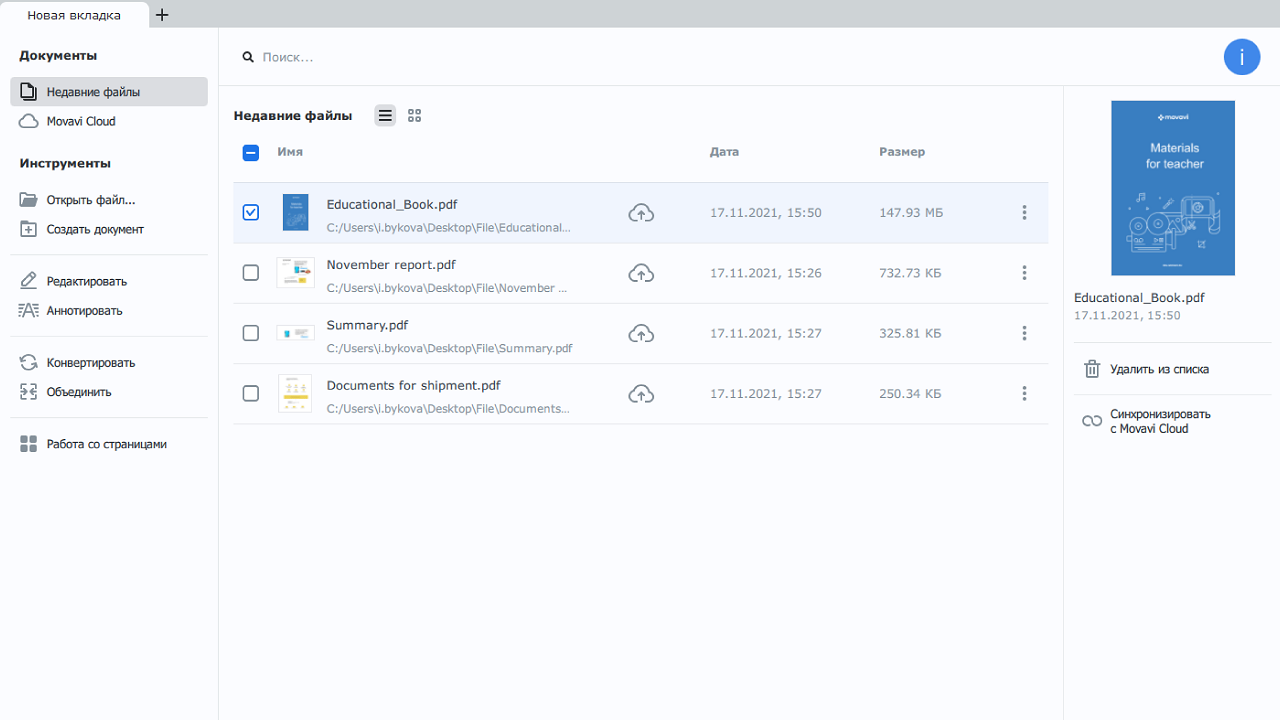
Task: Open Movavi Cloud in sidebar
Action: pos(109,121)
